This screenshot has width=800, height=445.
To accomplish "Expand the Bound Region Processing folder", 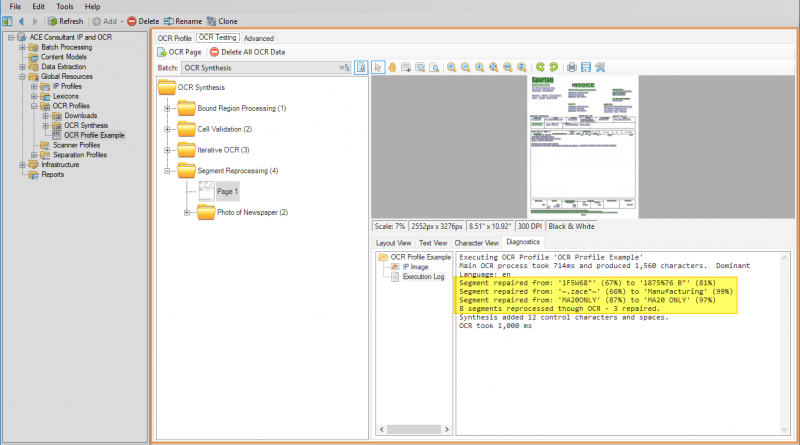I will pyautogui.click(x=168, y=108).
